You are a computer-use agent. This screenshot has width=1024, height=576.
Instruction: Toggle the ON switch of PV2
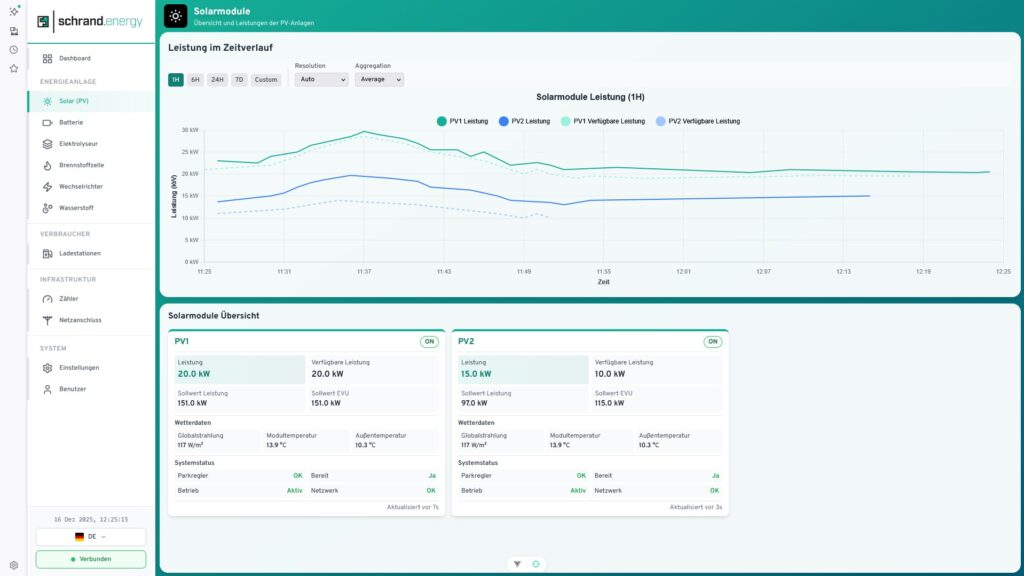click(x=712, y=342)
